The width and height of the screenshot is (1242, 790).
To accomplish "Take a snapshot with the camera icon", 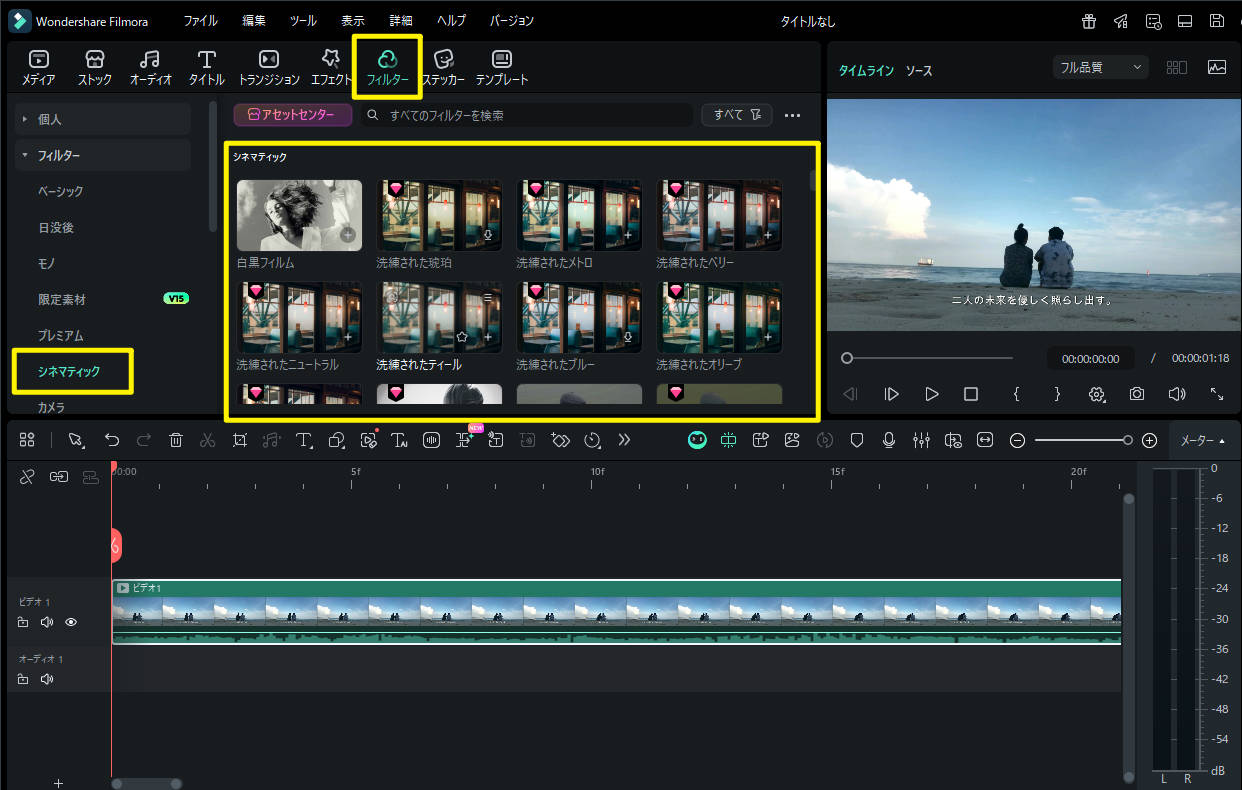I will coord(1137,394).
